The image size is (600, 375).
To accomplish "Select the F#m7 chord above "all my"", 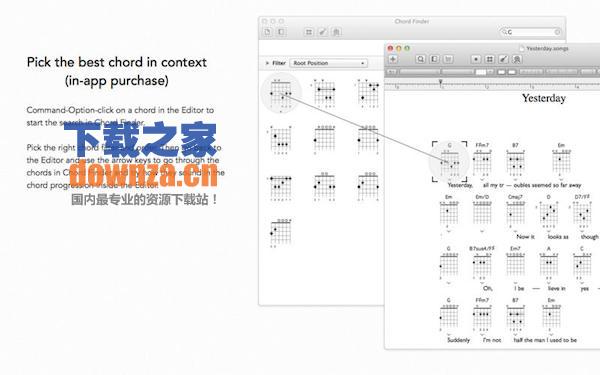I will 482,160.
